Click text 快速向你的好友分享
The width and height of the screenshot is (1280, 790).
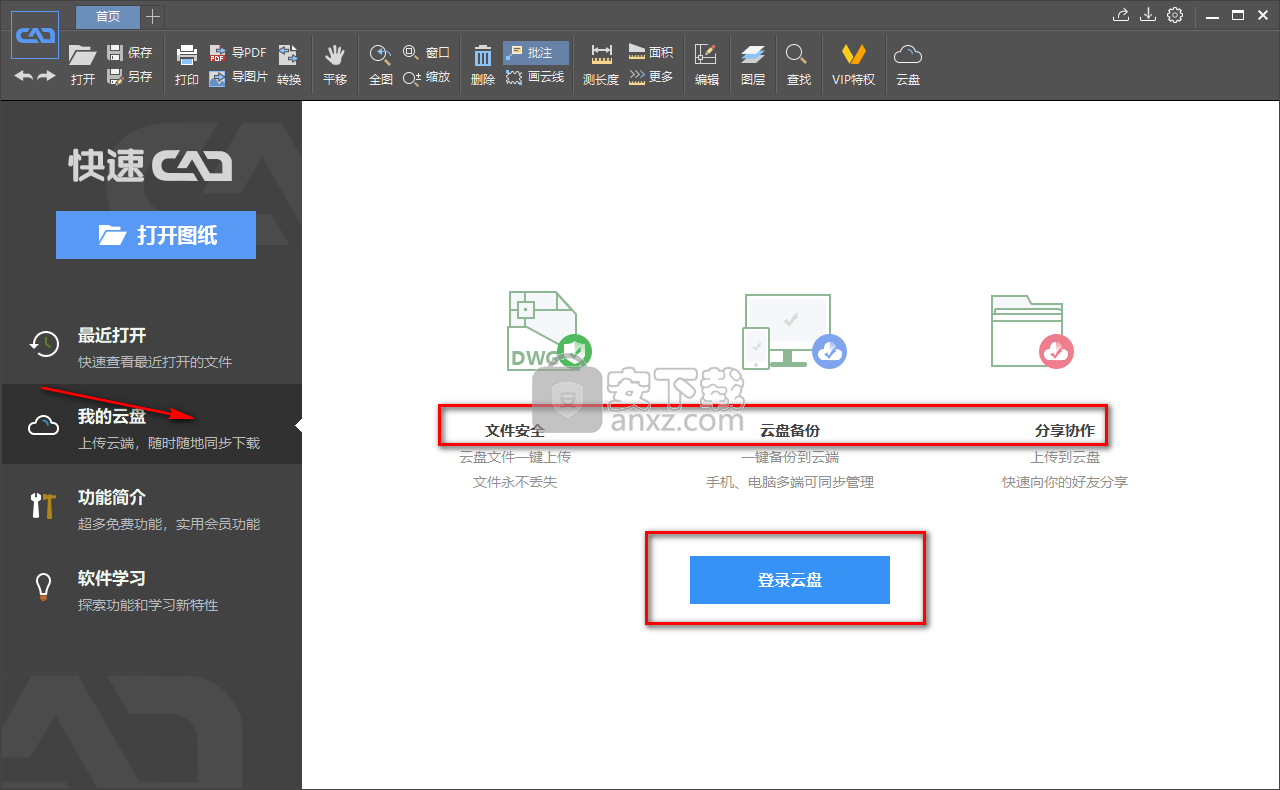(x=1065, y=482)
